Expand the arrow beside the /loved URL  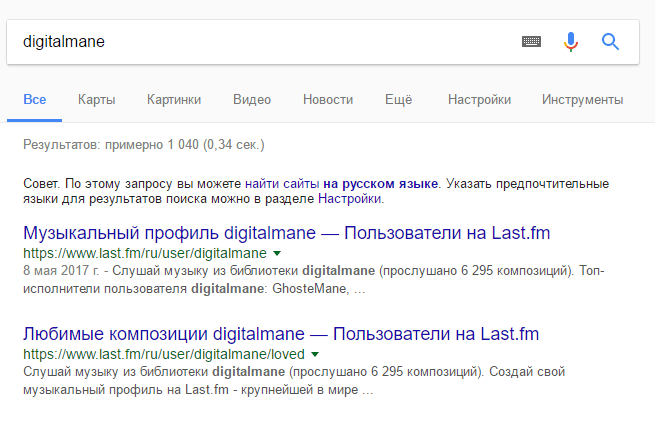(315, 354)
